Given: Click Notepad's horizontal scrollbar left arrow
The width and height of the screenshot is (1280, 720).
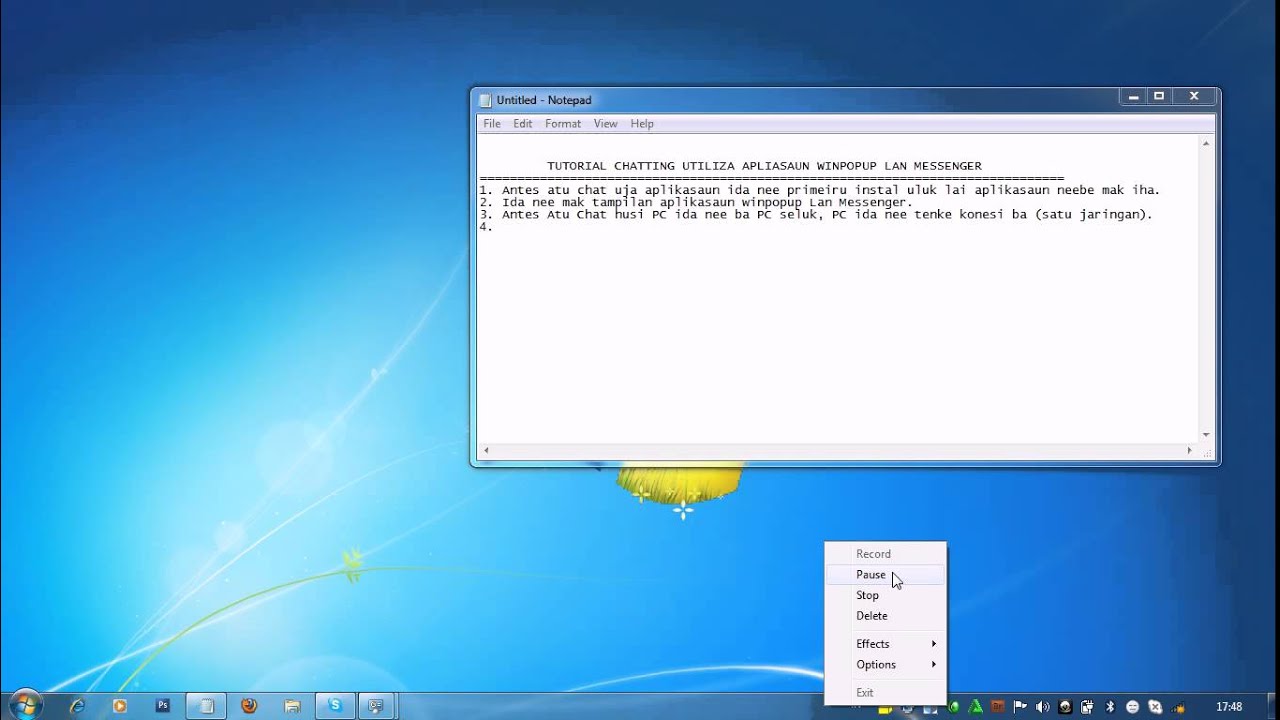Looking at the screenshot, I should 486,451.
